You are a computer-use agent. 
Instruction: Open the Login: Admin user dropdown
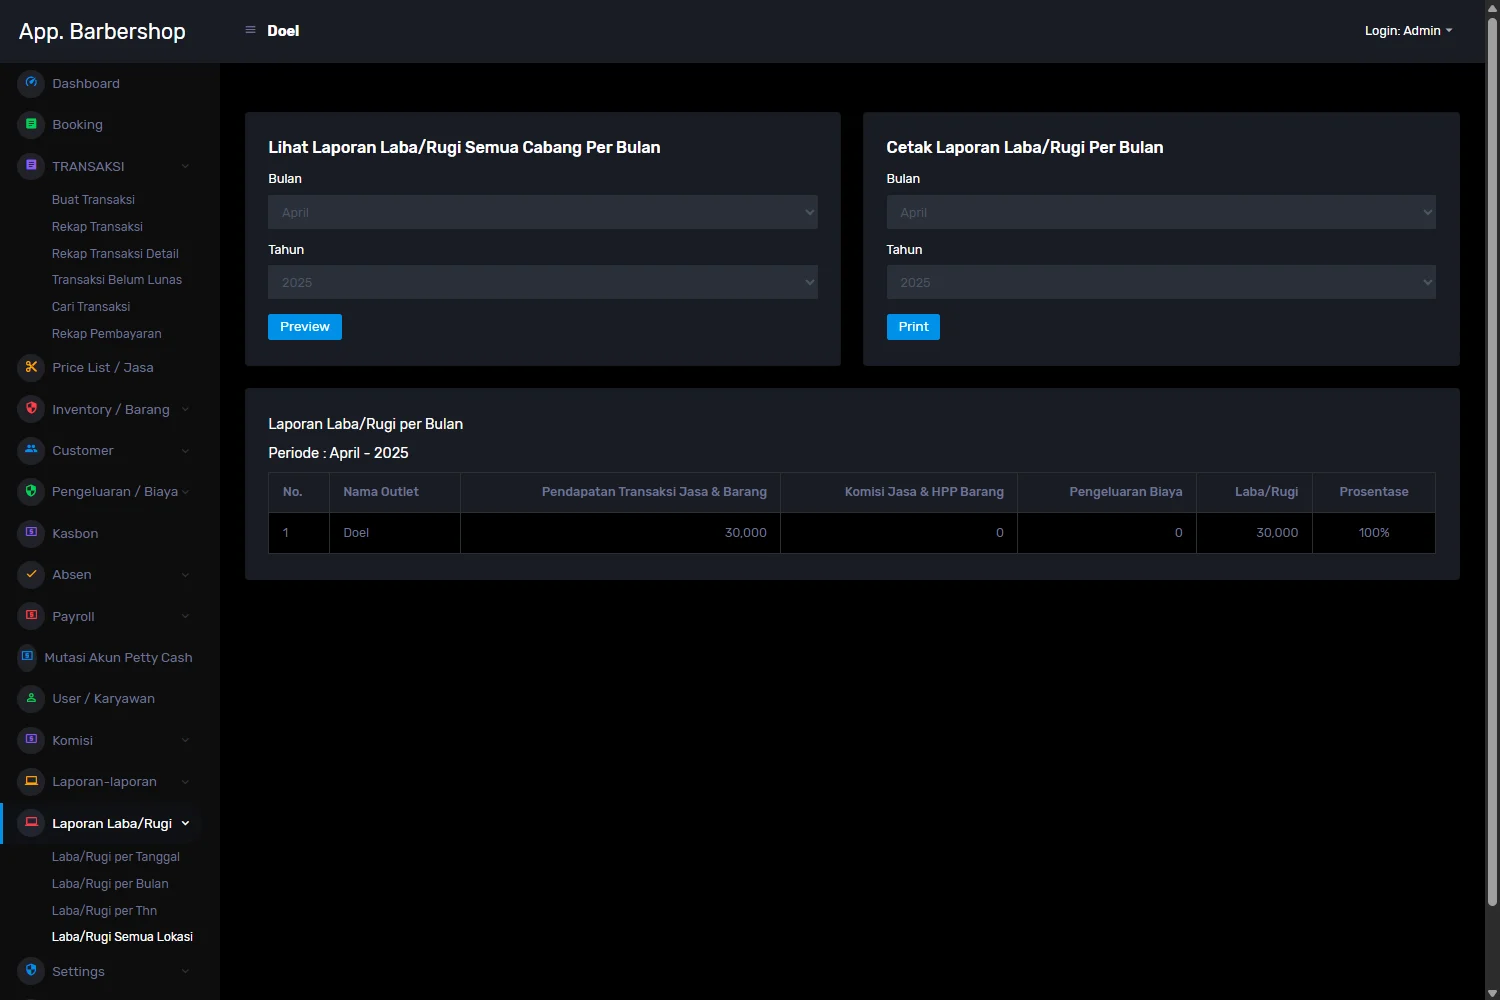1408,31
